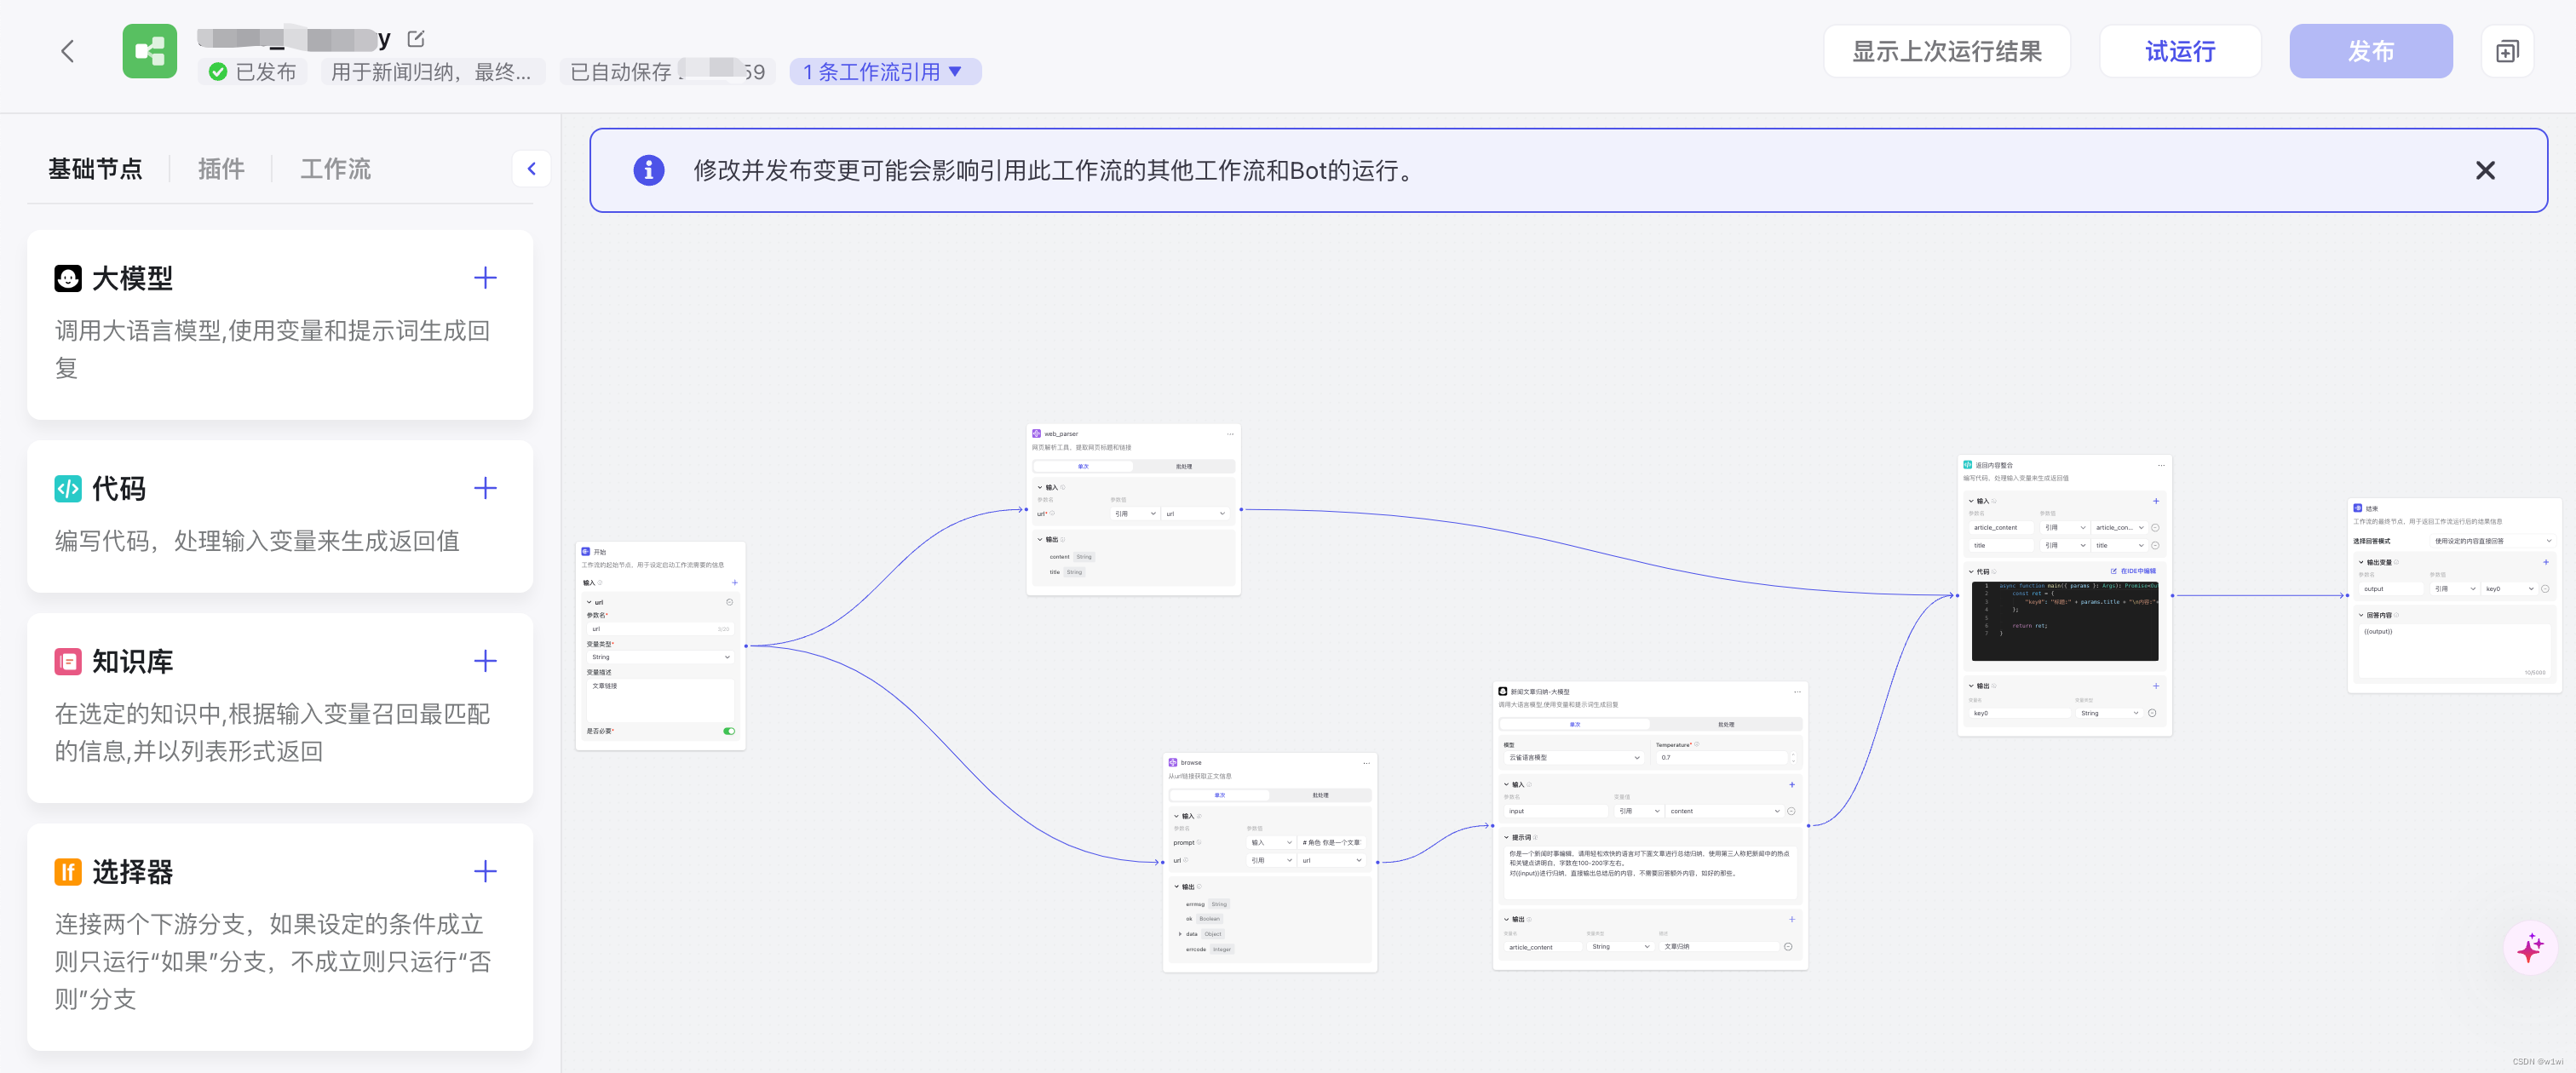Collapse url parameter in 开始 node
Viewport: 2576px width, 1073px height.
pyautogui.click(x=589, y=602)
